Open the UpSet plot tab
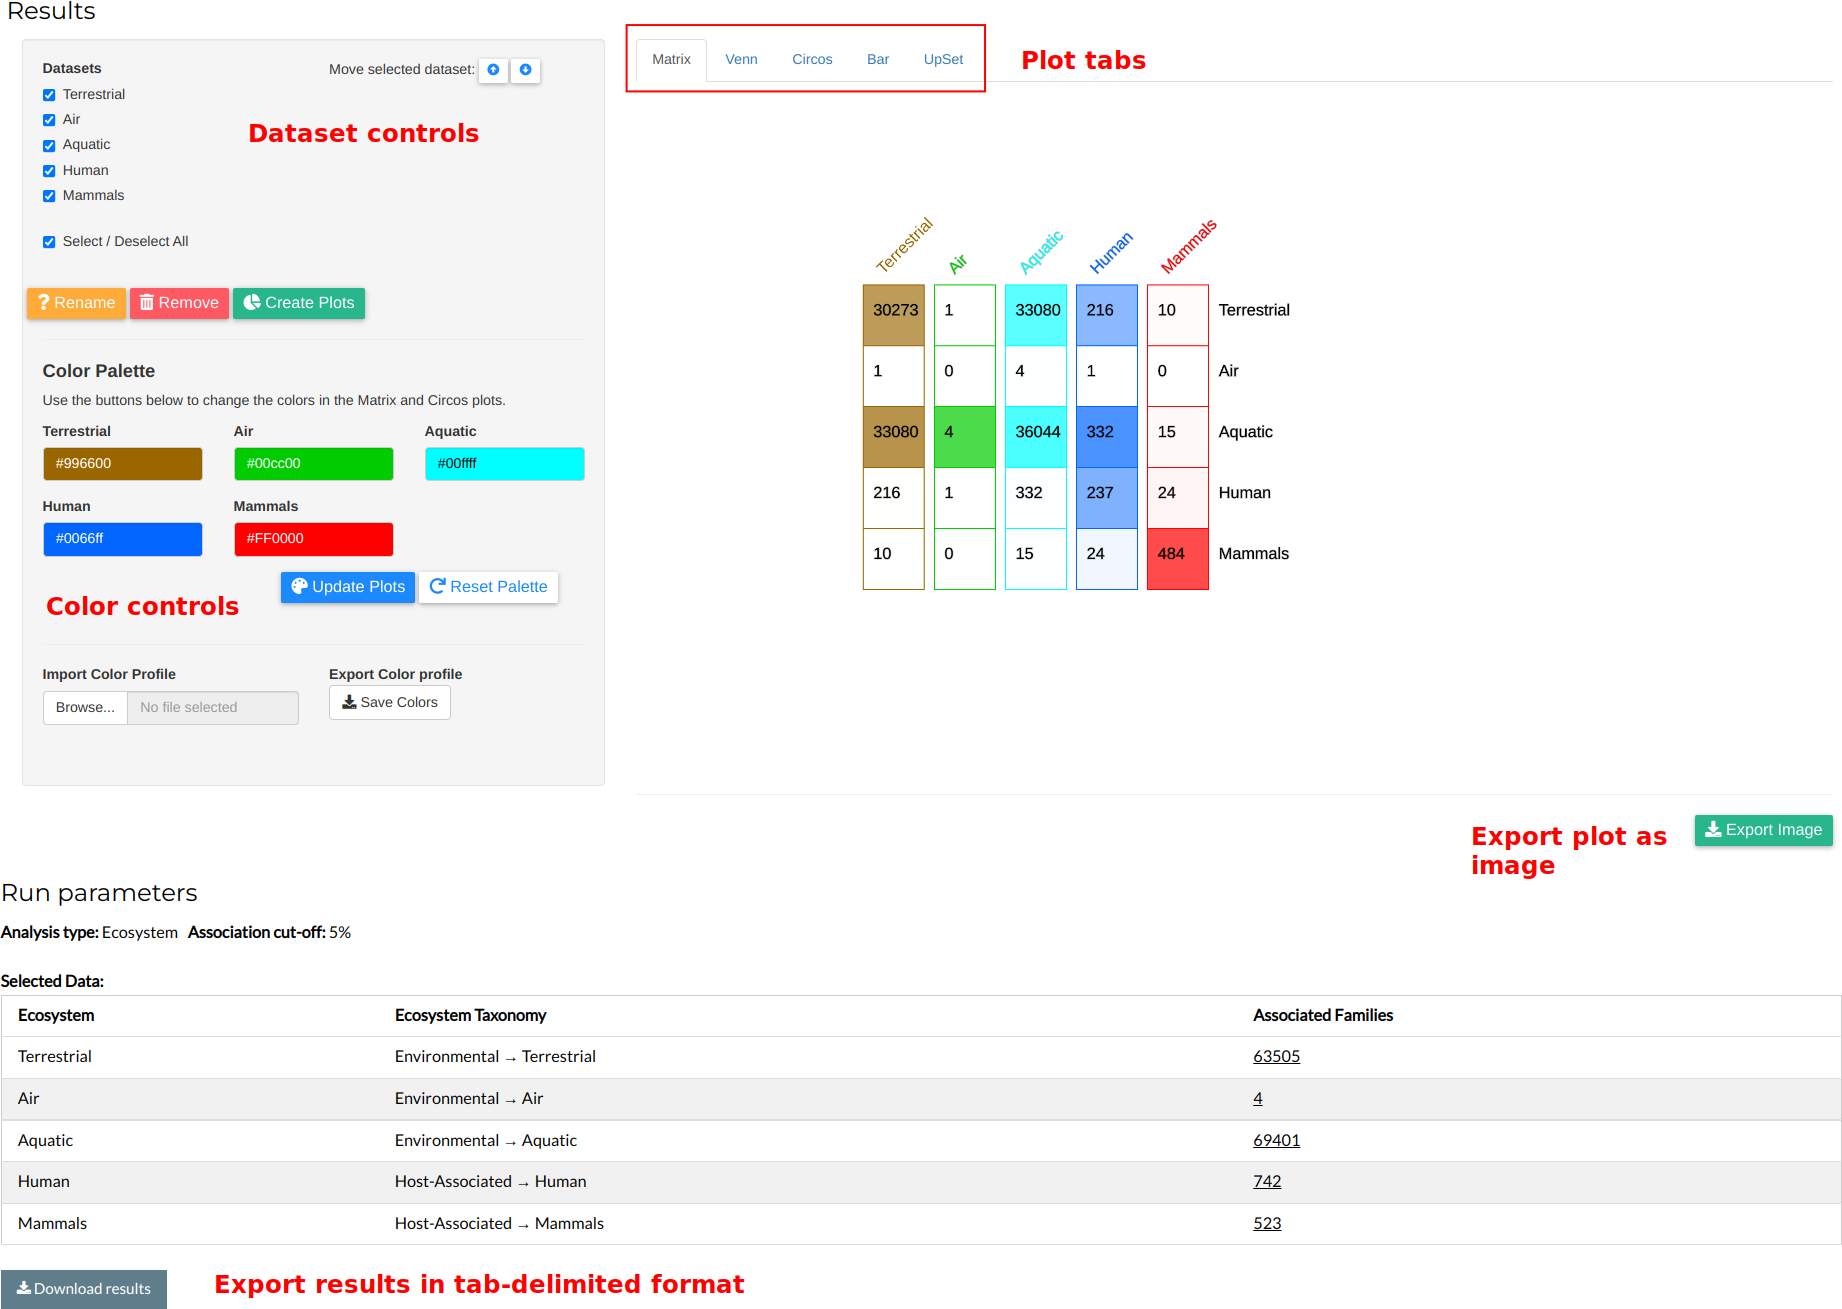Screen dimensions: 1842x1309 click(942, 60)
